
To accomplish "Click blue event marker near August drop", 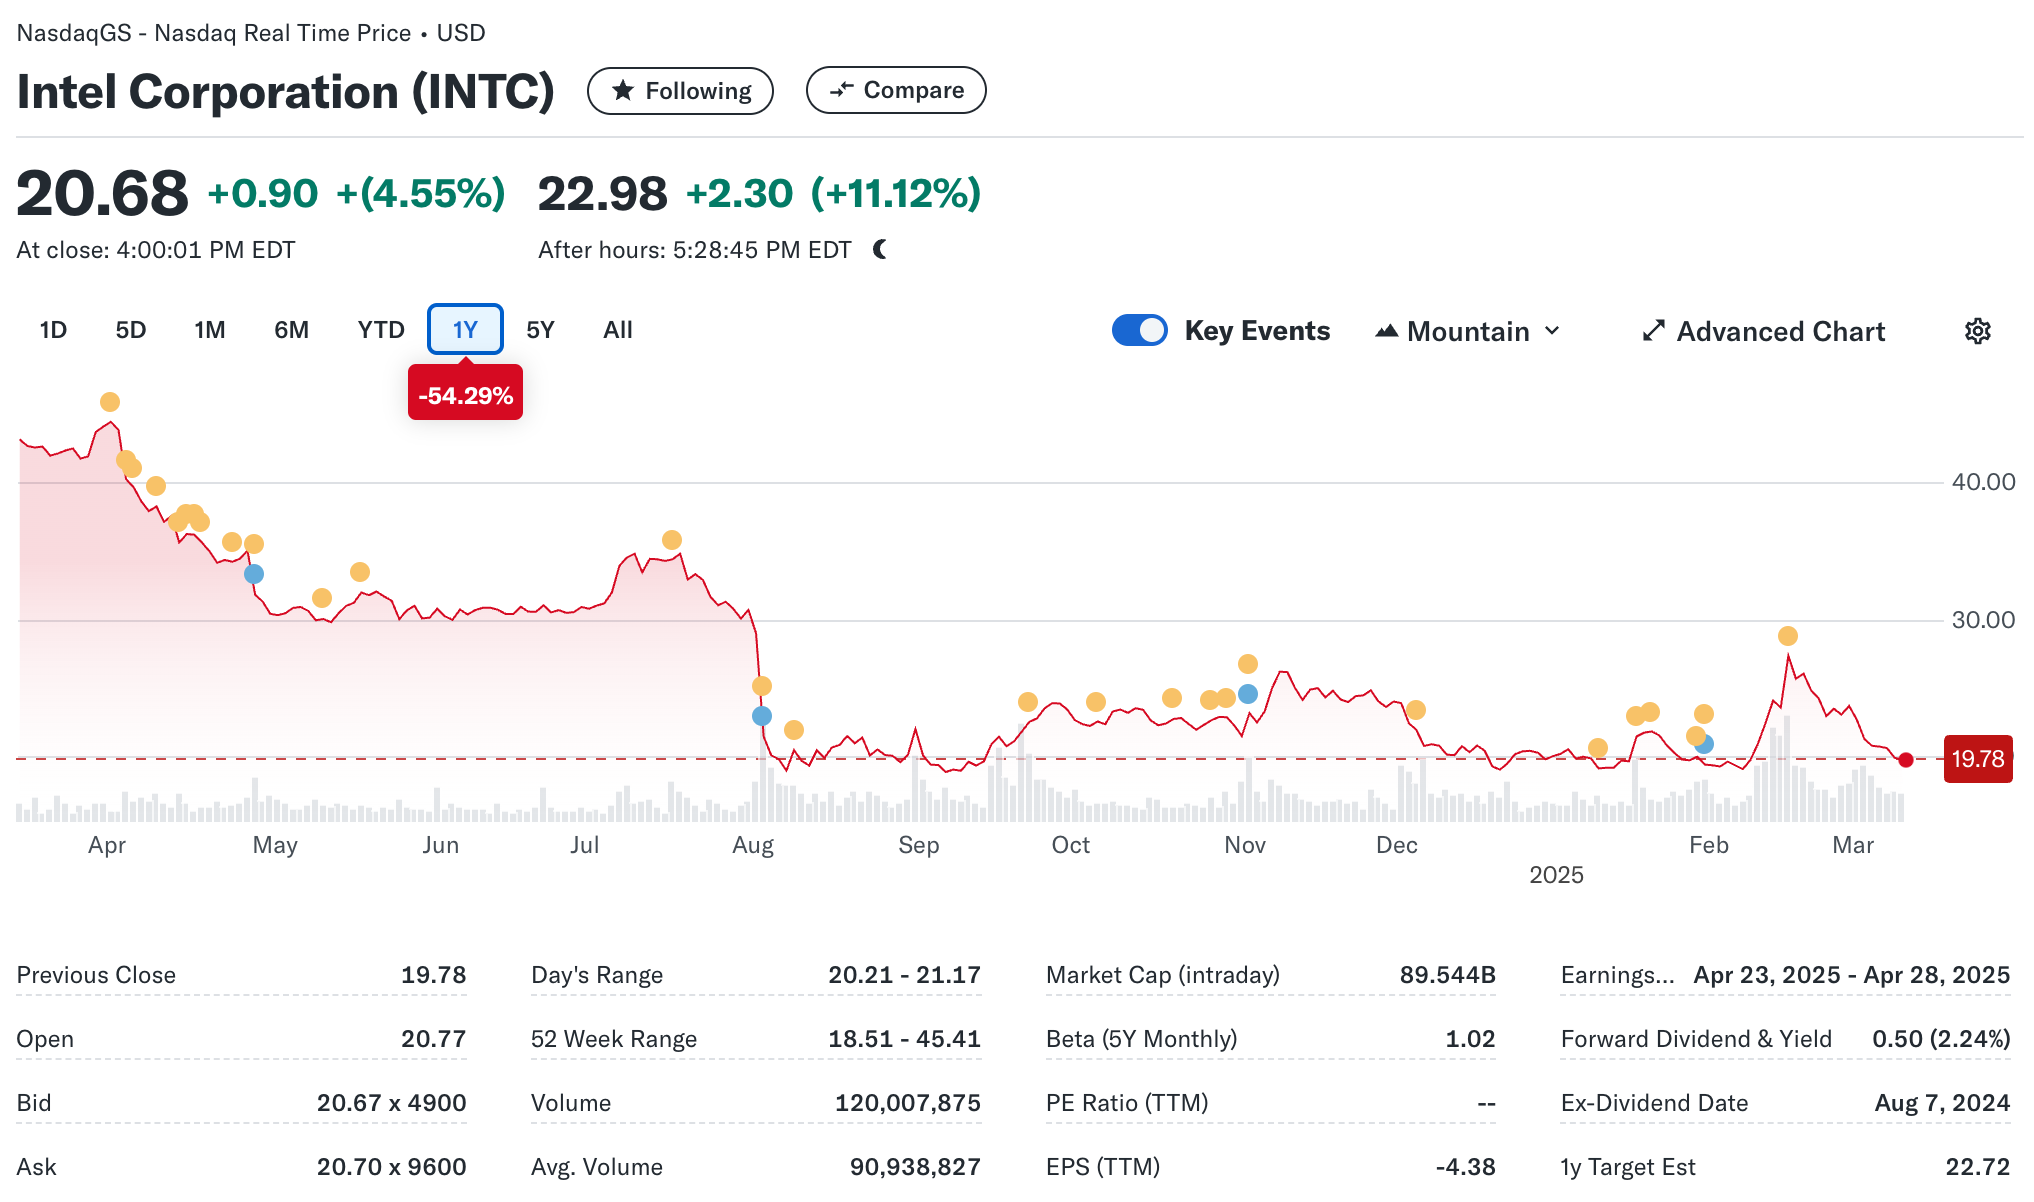I will [762, 716].
